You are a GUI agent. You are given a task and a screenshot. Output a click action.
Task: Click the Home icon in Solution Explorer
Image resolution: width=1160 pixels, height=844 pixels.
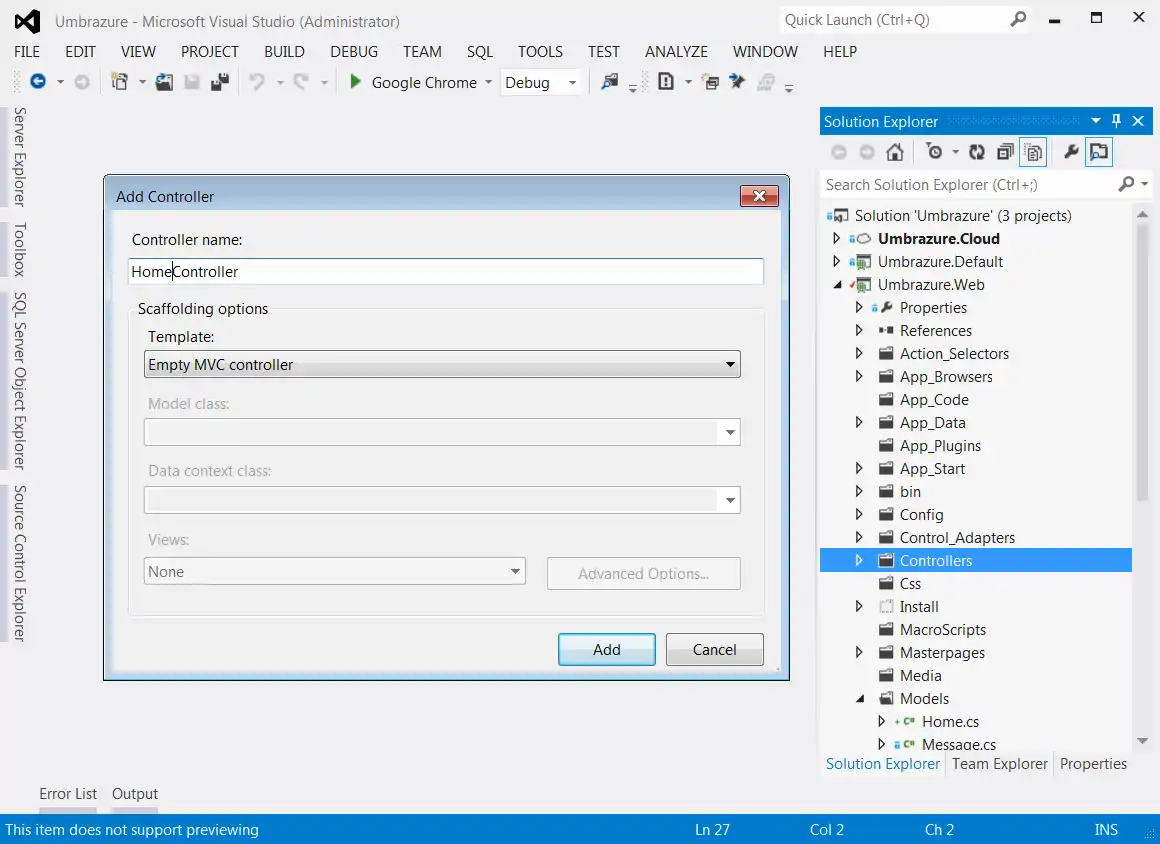click(x=895, y=152)
